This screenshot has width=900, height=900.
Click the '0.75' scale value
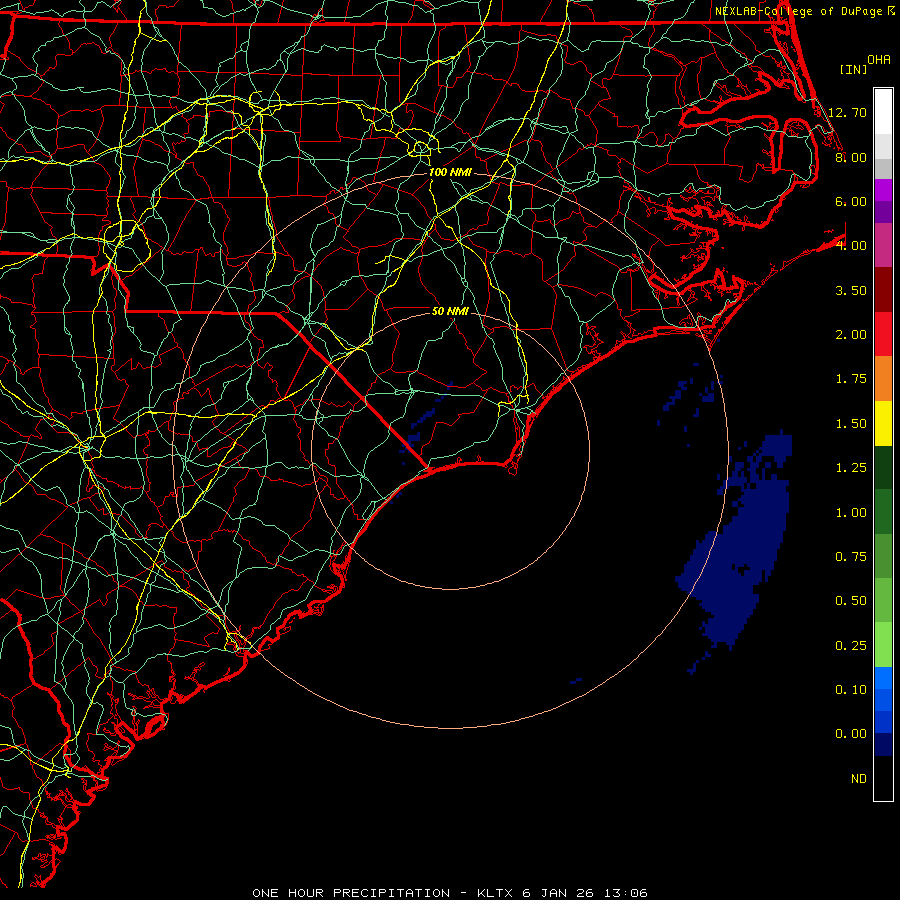851,557
